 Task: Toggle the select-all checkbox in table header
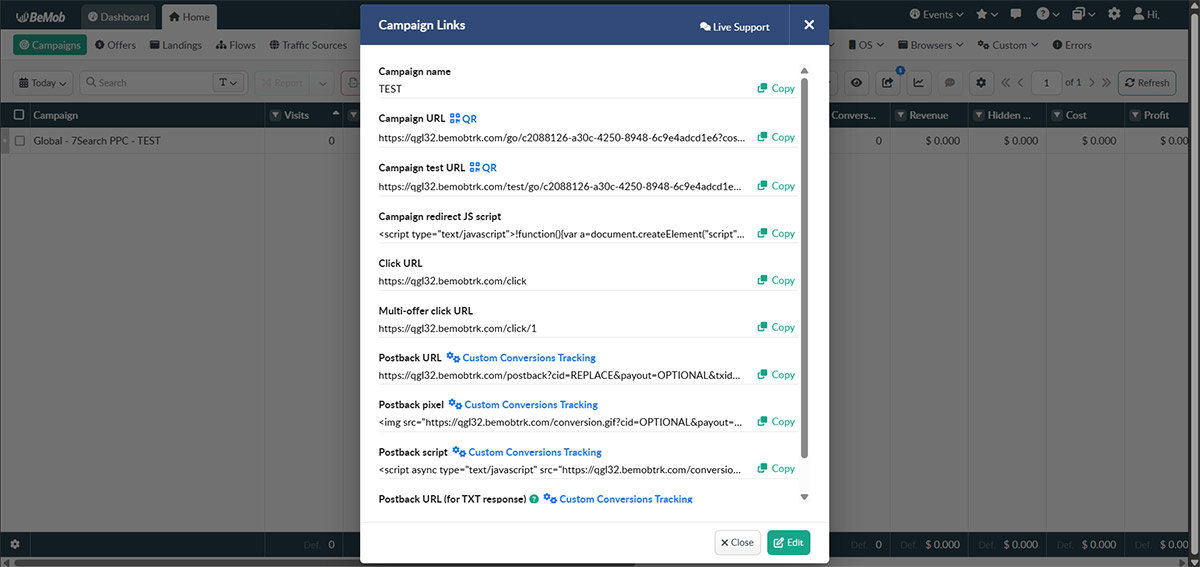click(x=19, y=115)
